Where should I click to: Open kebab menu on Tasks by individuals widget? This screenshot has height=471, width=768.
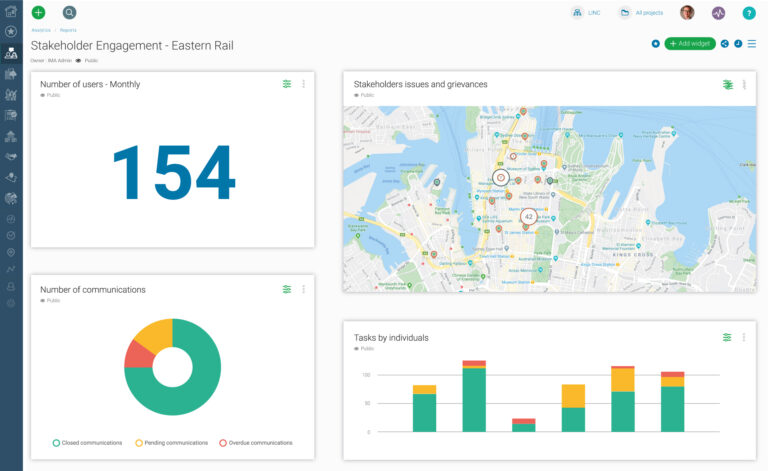(743, 338)
